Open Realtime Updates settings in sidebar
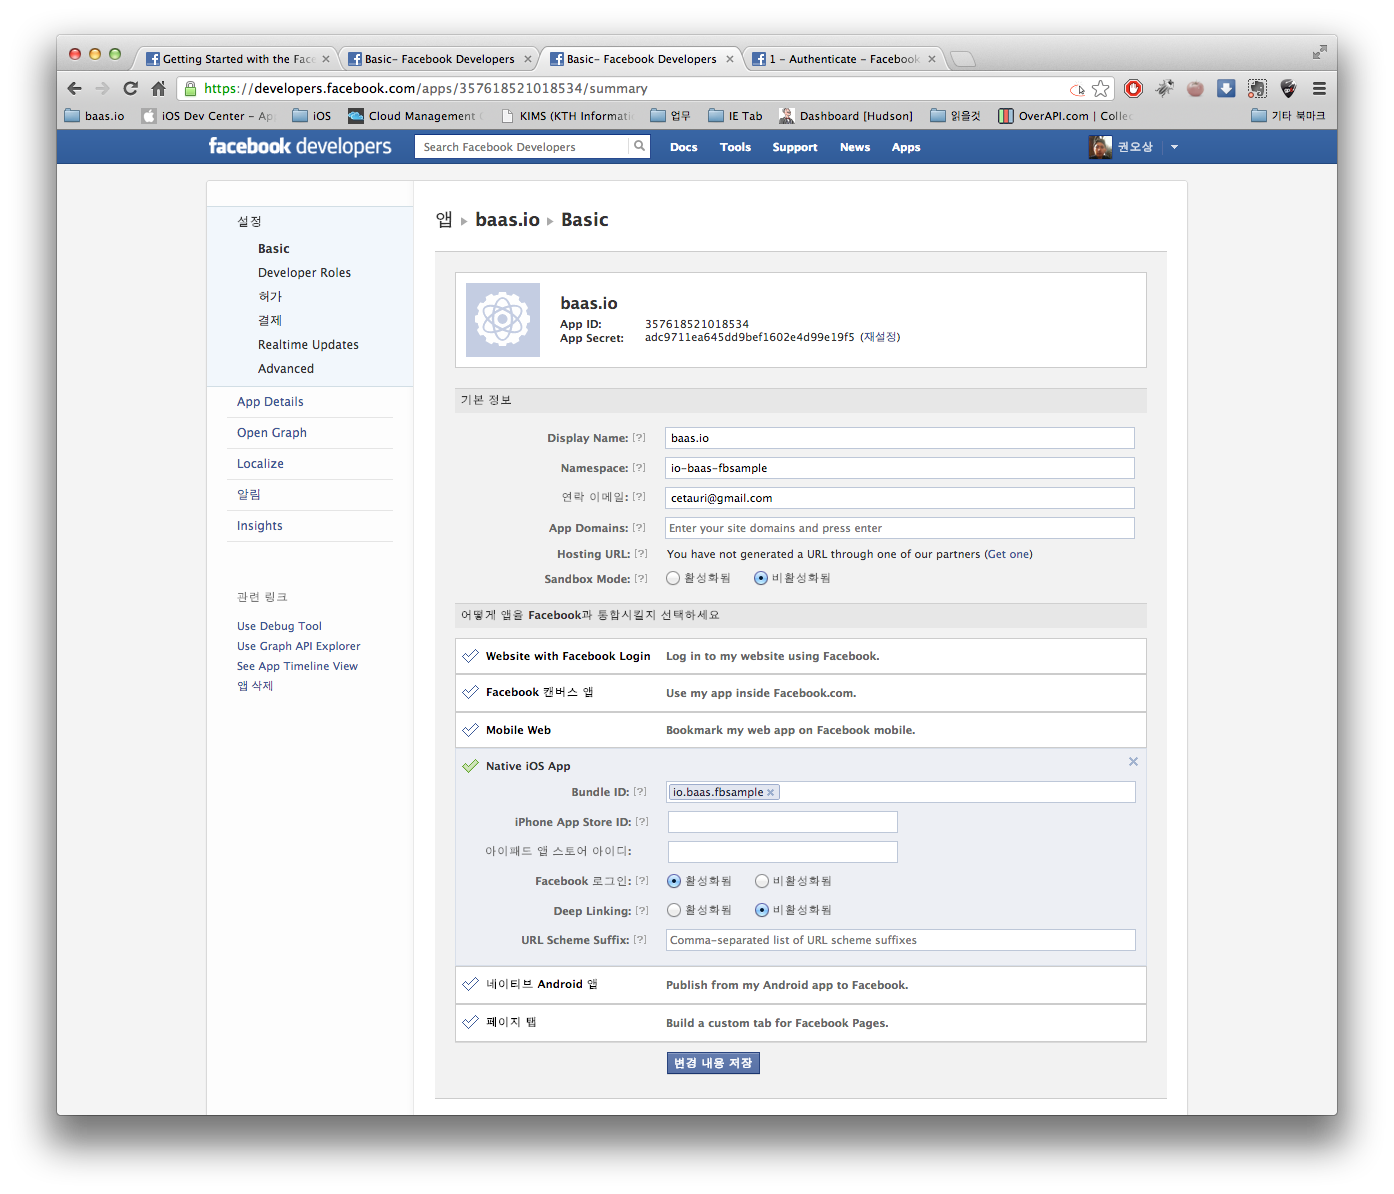1394x1194 pixels. click(308, 345)
